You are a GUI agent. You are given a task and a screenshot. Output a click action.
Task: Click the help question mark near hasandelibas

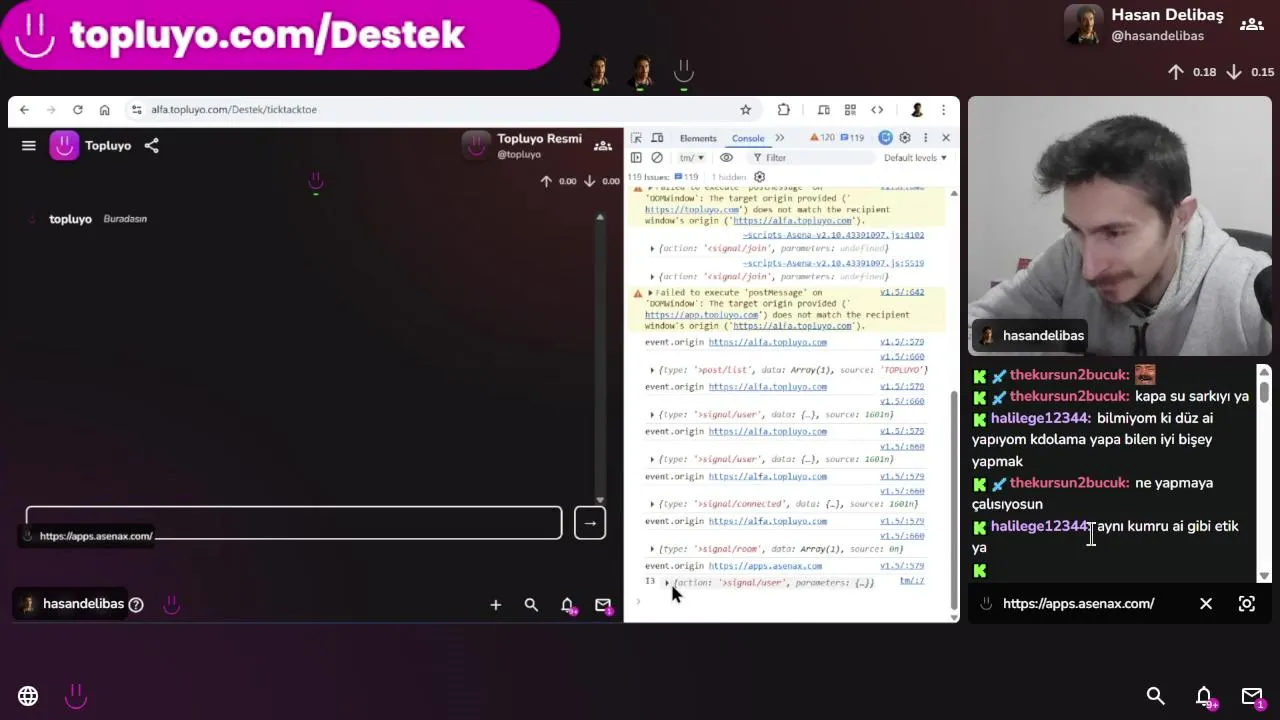coord(136,604)
